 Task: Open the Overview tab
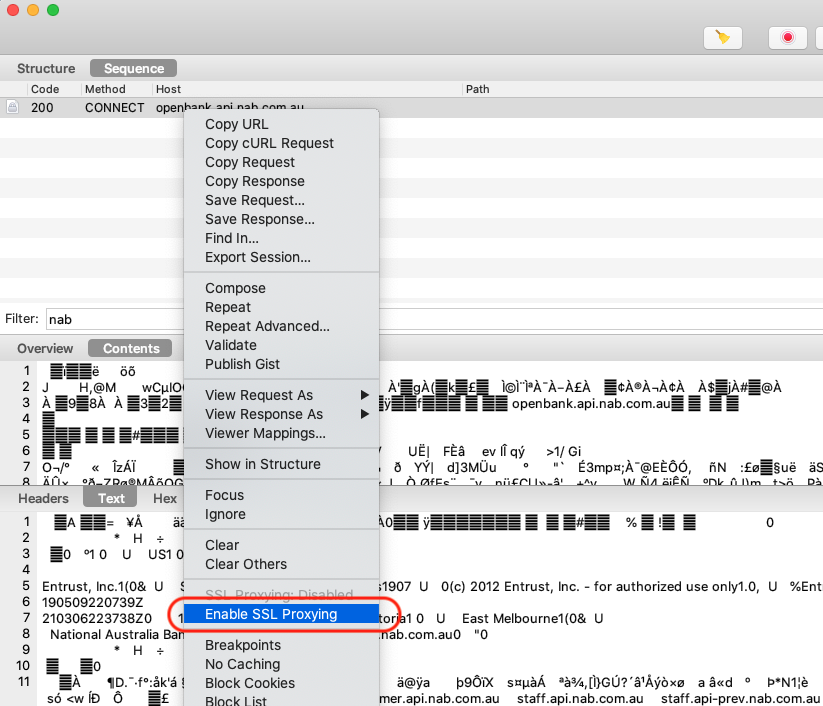click(45, 348)
